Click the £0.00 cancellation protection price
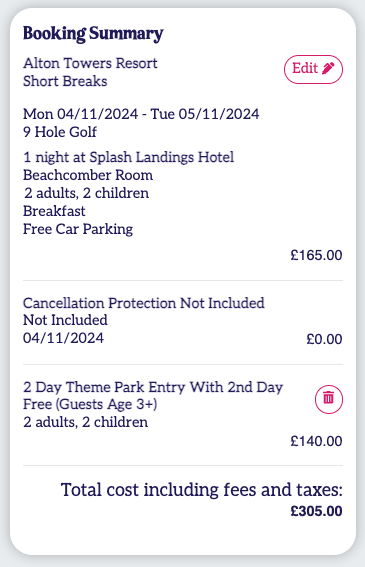 pos(324,340)
